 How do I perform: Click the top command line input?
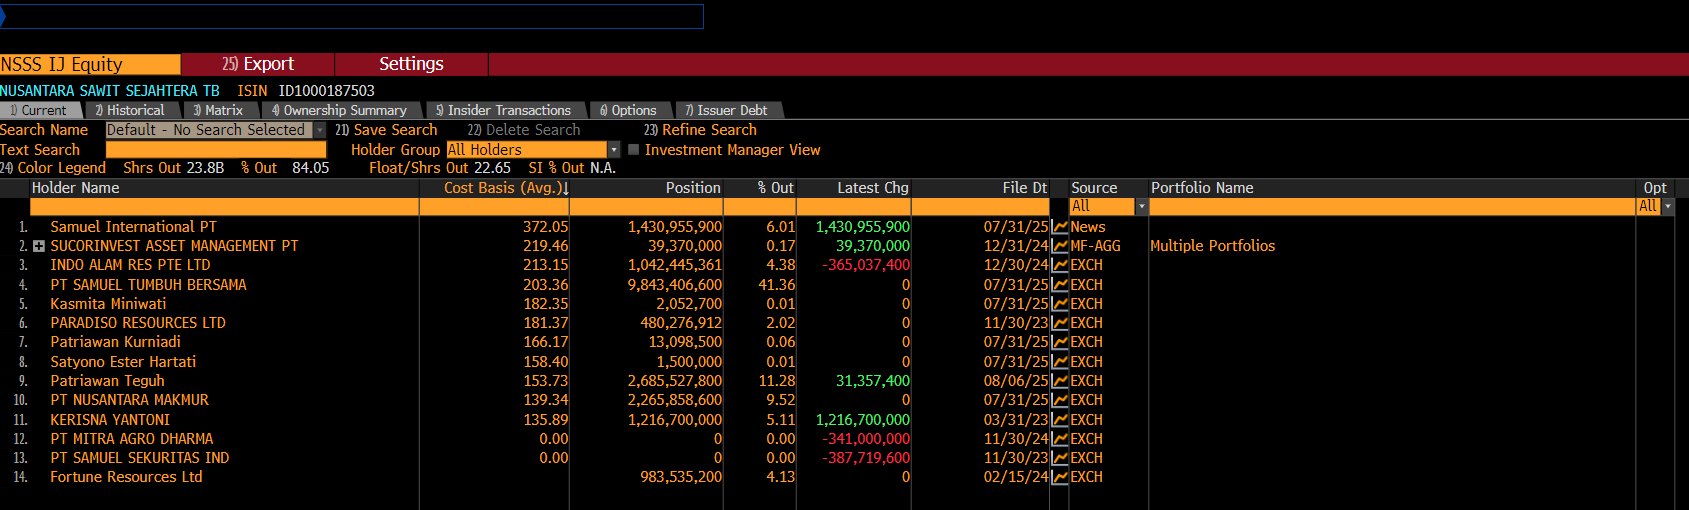pyautogui.click(x=352, y=16)
